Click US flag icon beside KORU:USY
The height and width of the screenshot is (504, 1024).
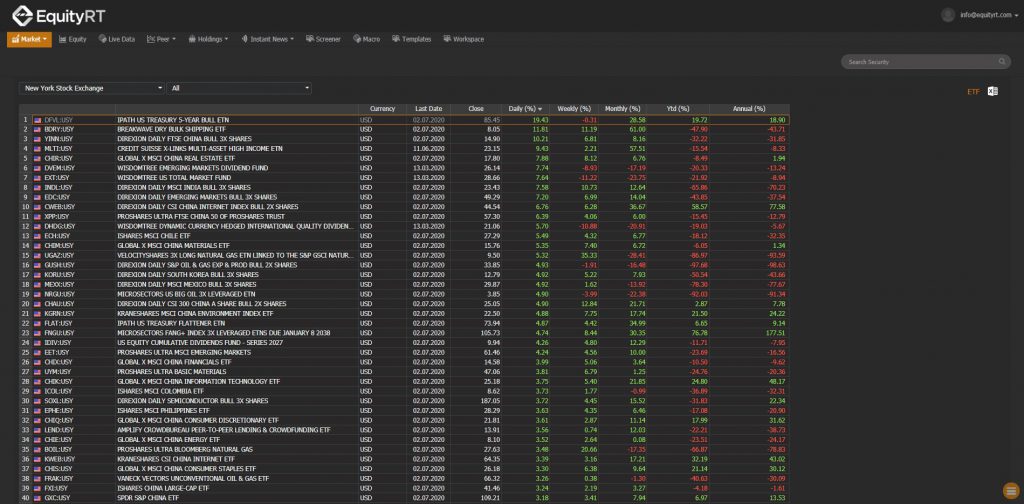coord(37,275)
